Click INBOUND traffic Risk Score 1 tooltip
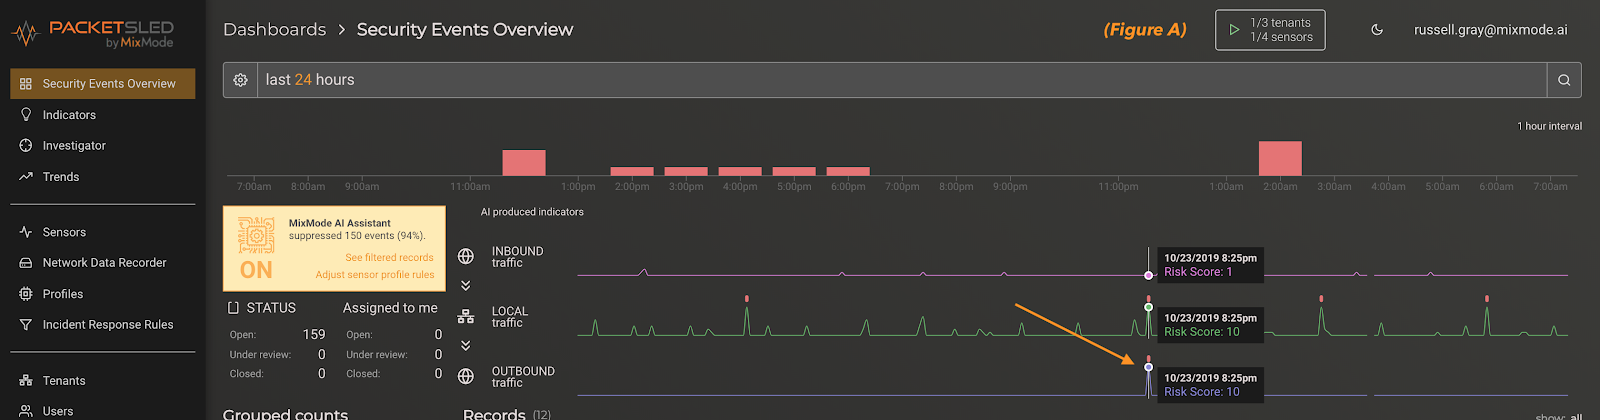 click(x=1210, y=265)
